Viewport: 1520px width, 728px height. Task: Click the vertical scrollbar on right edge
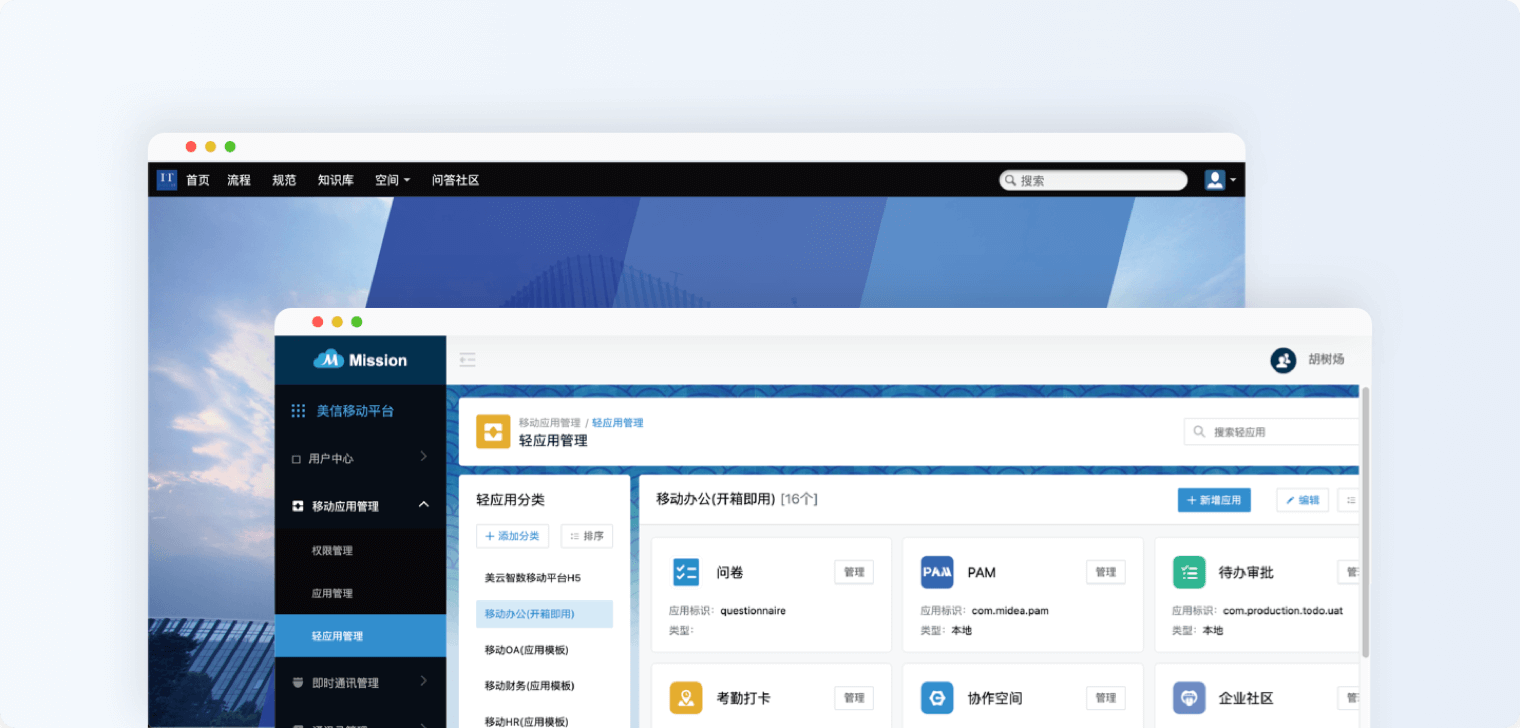point(1365,520)
